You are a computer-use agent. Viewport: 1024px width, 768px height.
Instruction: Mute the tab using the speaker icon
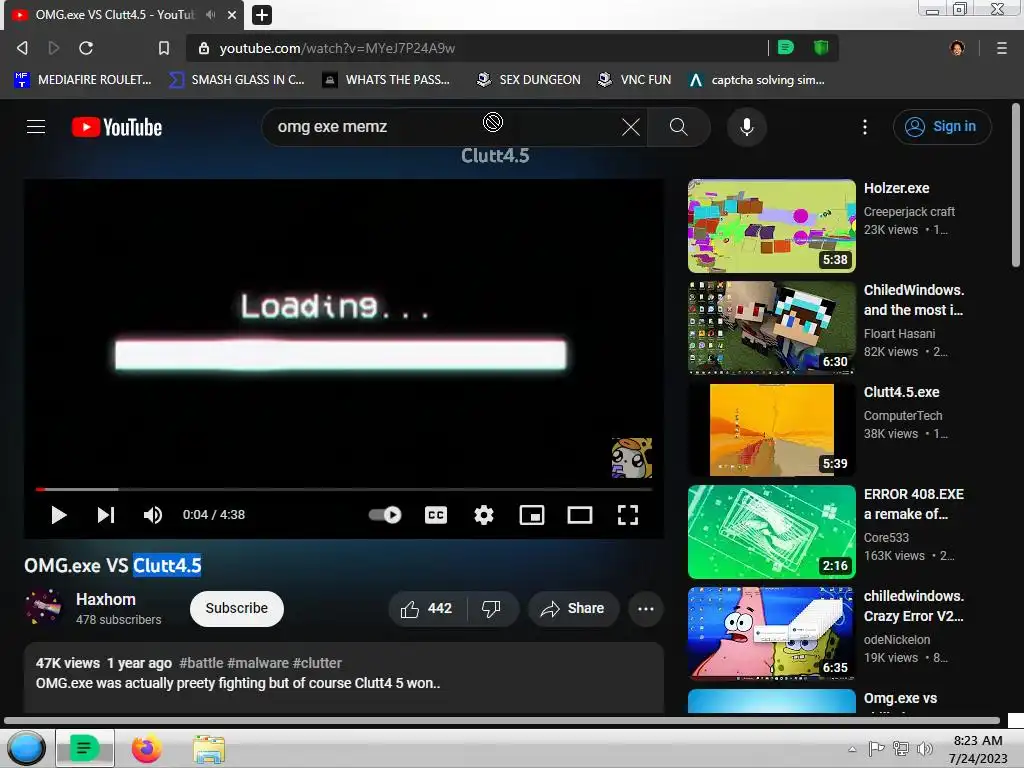(210, 14)
